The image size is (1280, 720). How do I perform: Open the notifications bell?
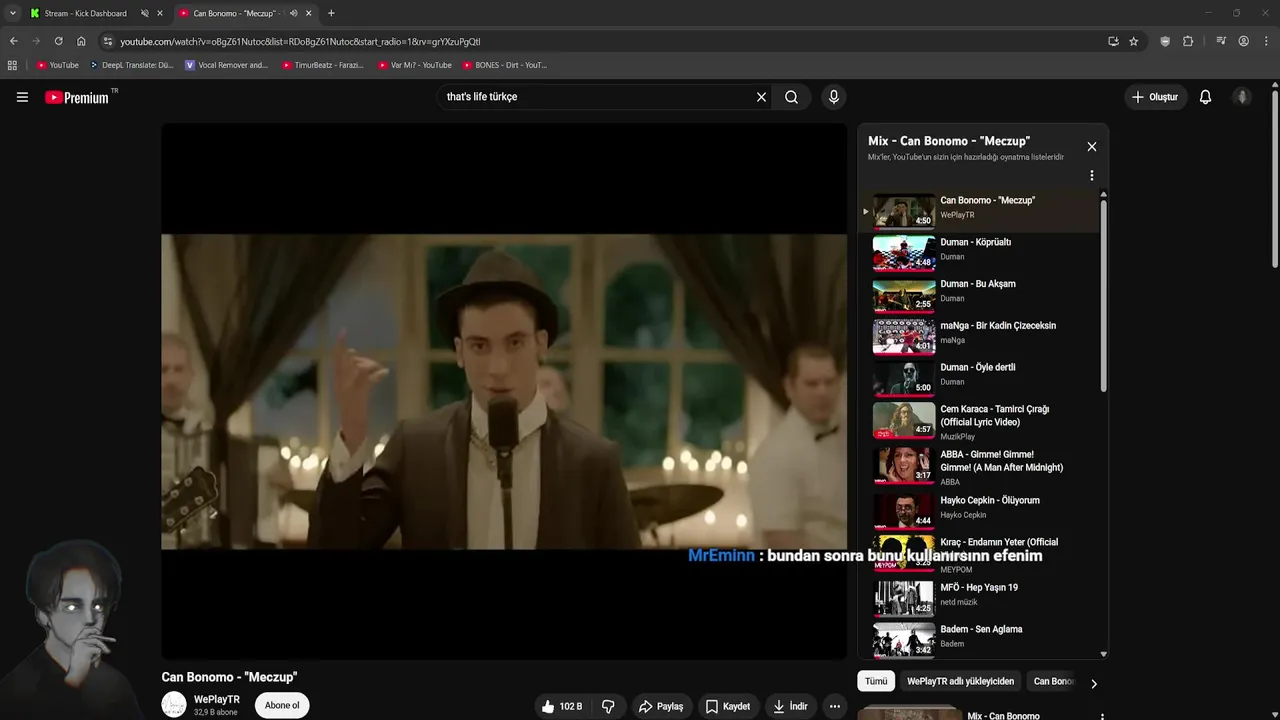coord(1205,97)
